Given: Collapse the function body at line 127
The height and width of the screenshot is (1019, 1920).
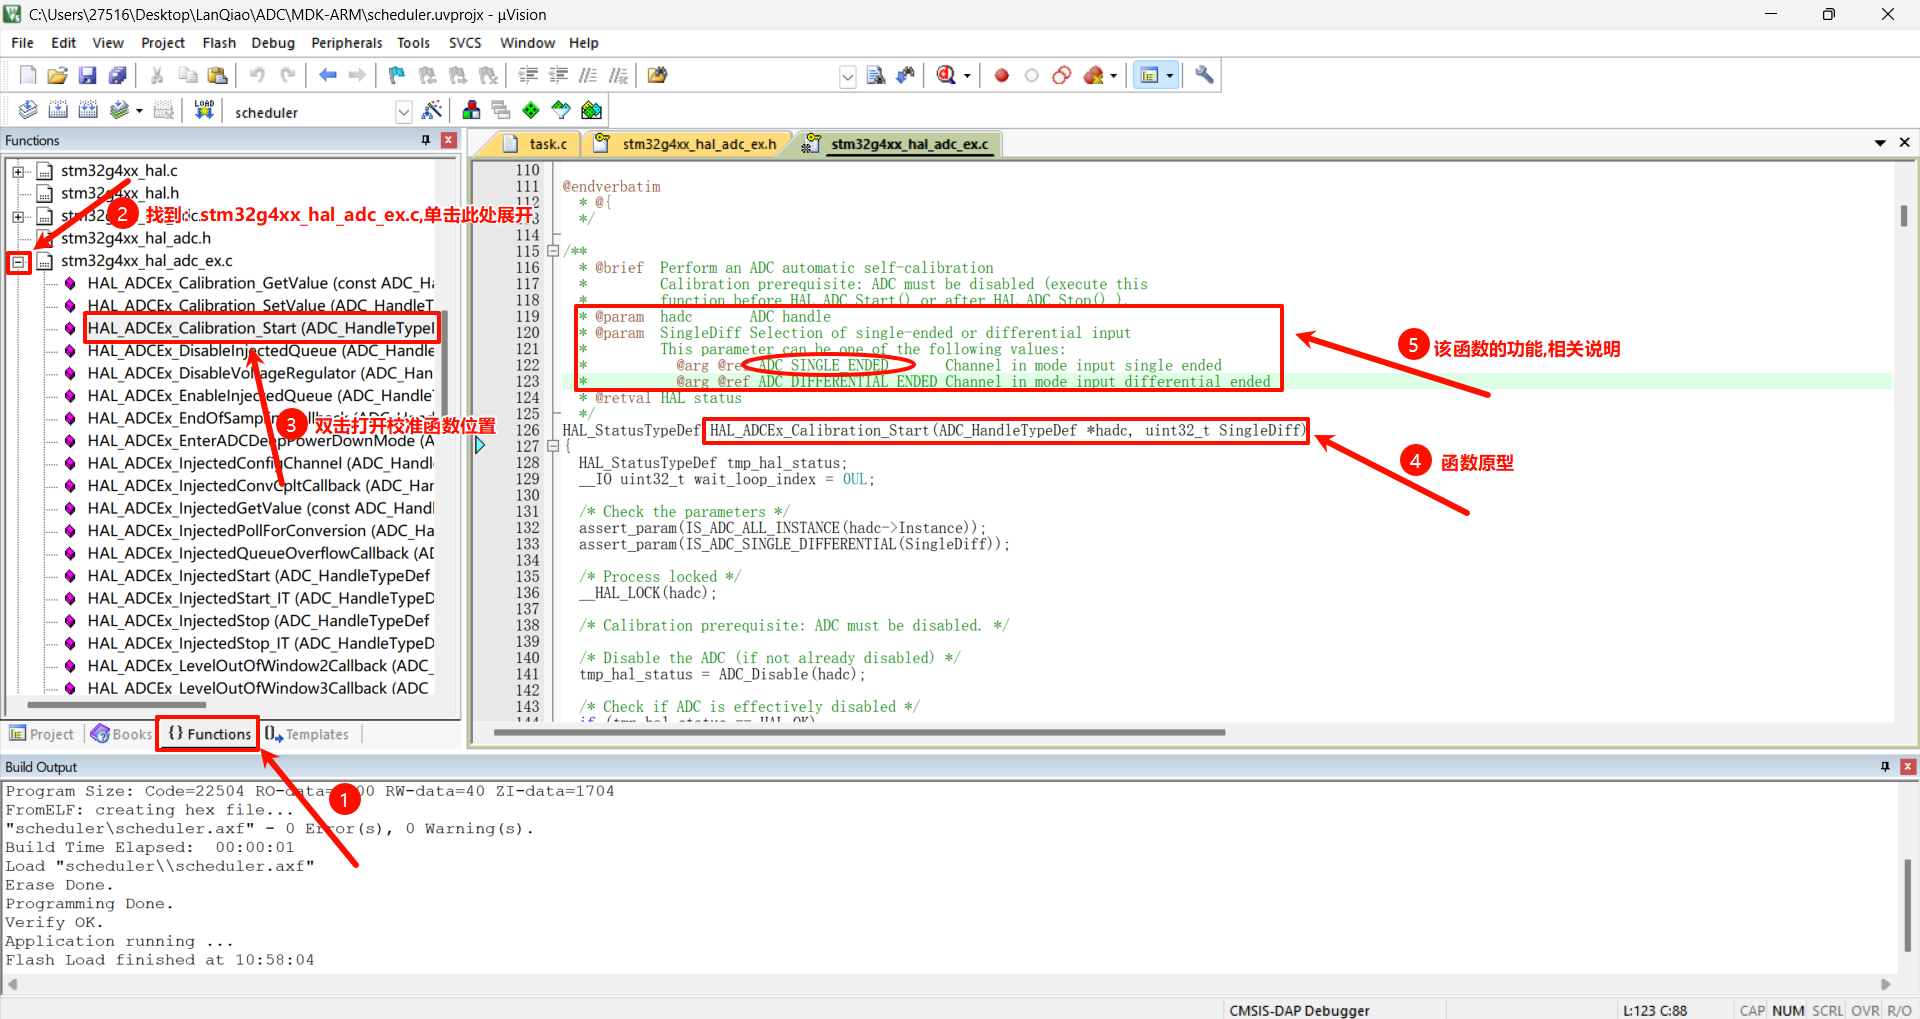Looking at the screenshot, I should pyautogui.click(x=552, y=446).
